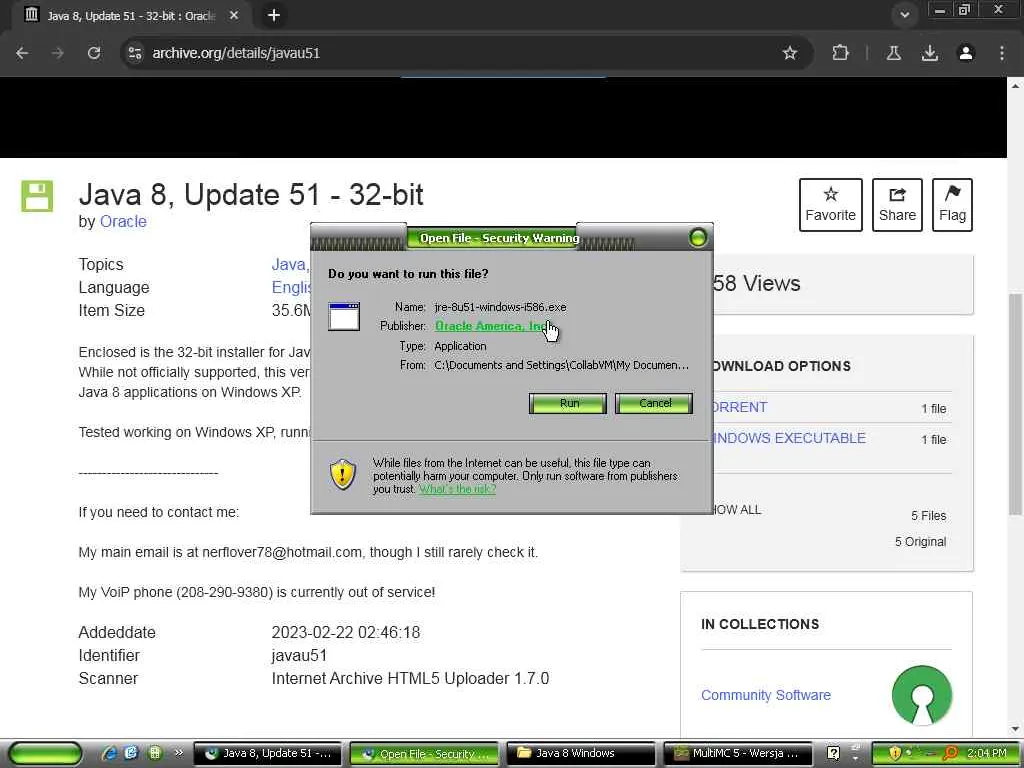Open the Oracle America, Inc. publisher link

[x=490, y=326]
